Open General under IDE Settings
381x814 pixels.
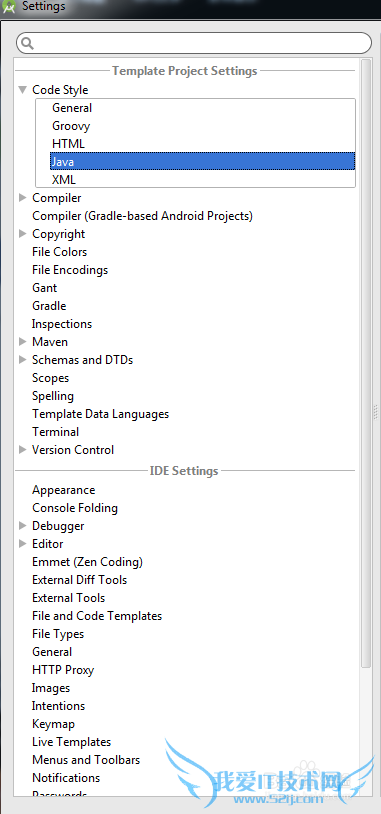(x=52, y=652)
